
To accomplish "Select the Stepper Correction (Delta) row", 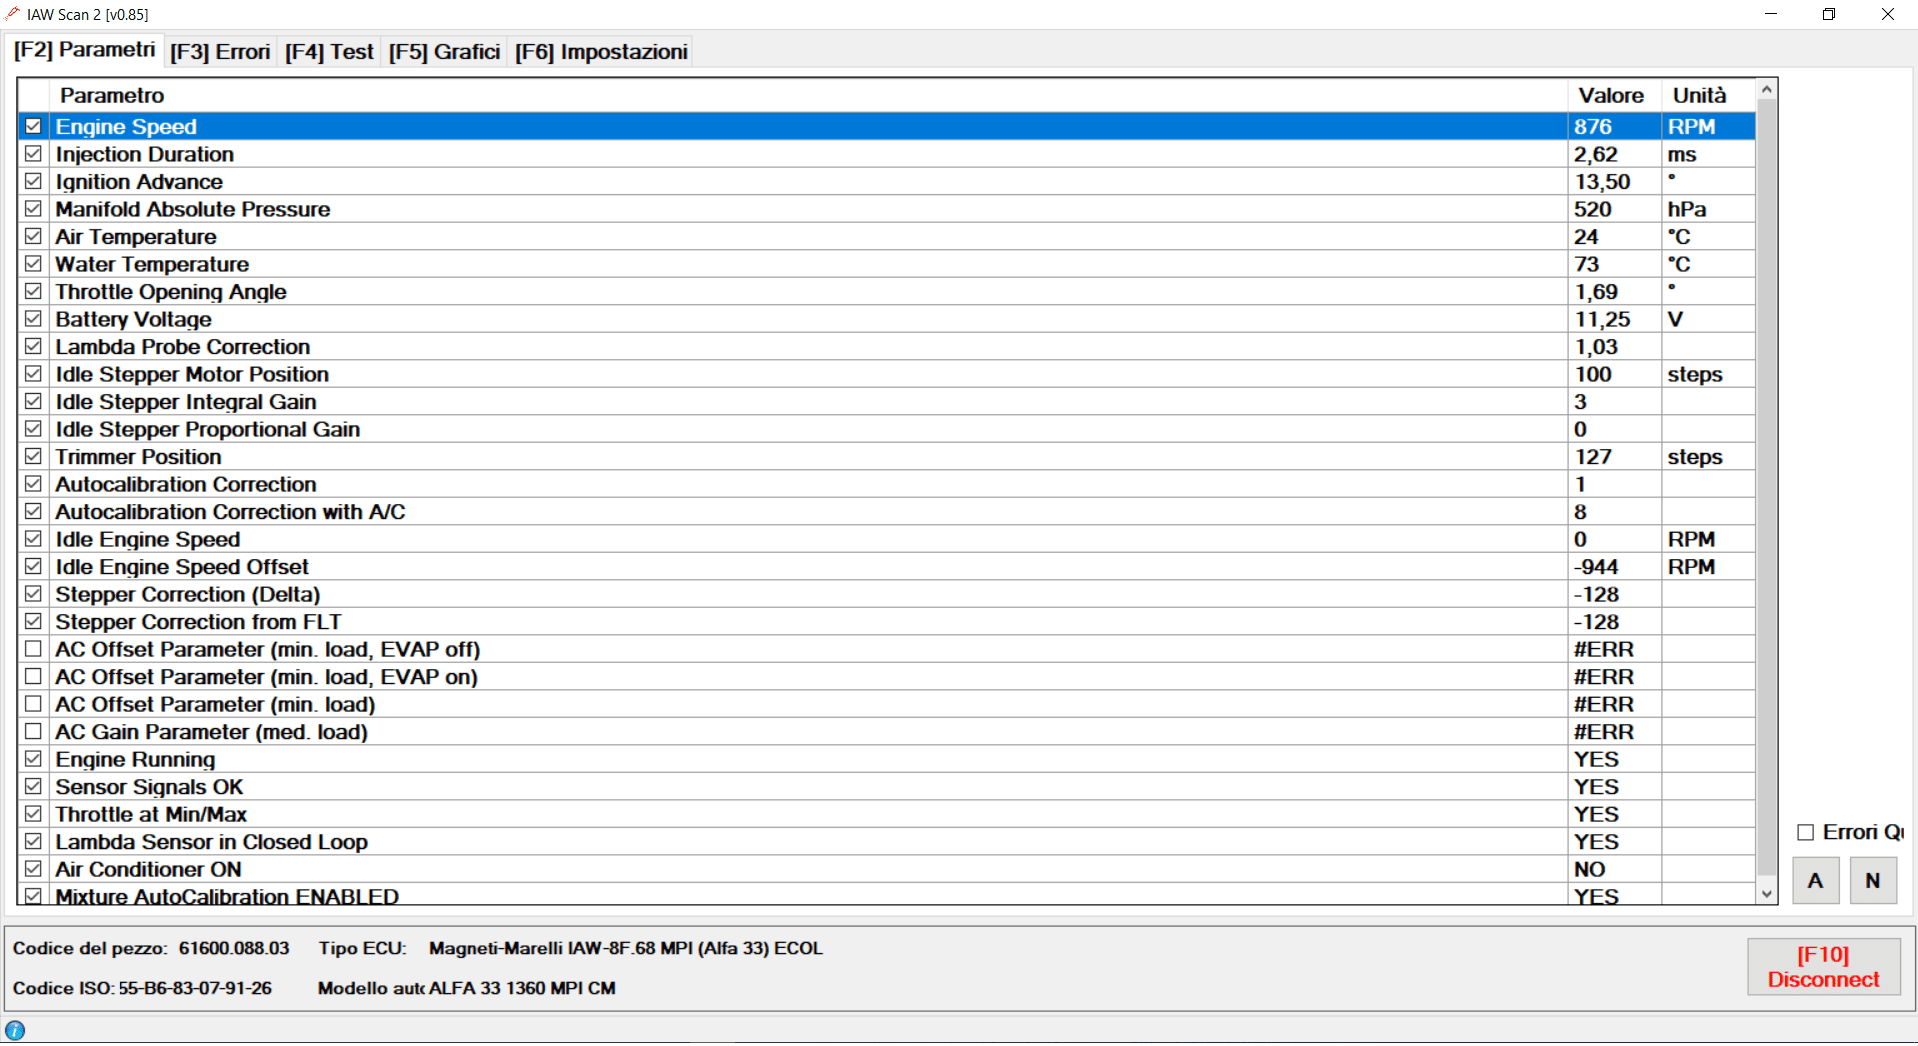I will pyautogui.click(x=886, y=594).
